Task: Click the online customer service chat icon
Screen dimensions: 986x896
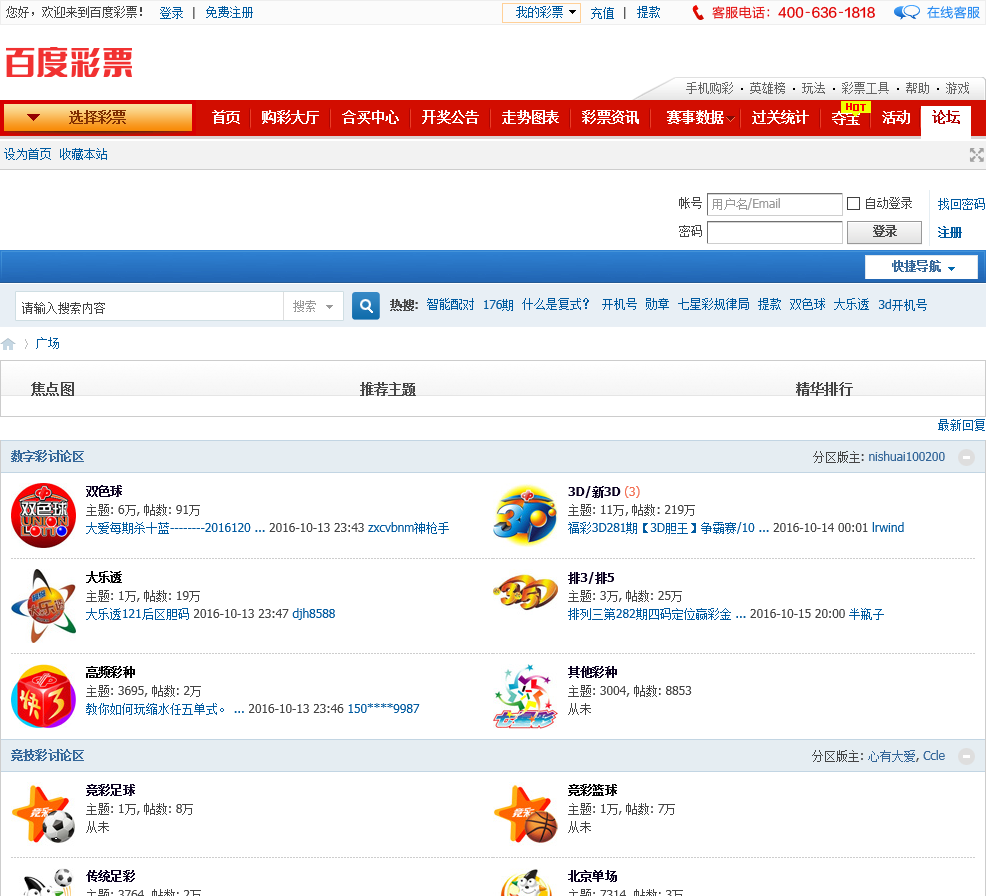Action: (x=906, y=13)
